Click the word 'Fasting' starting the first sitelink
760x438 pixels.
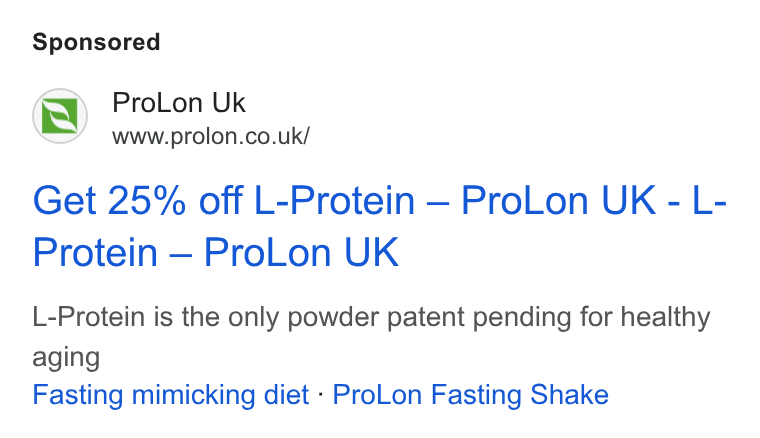coord(78,394)
